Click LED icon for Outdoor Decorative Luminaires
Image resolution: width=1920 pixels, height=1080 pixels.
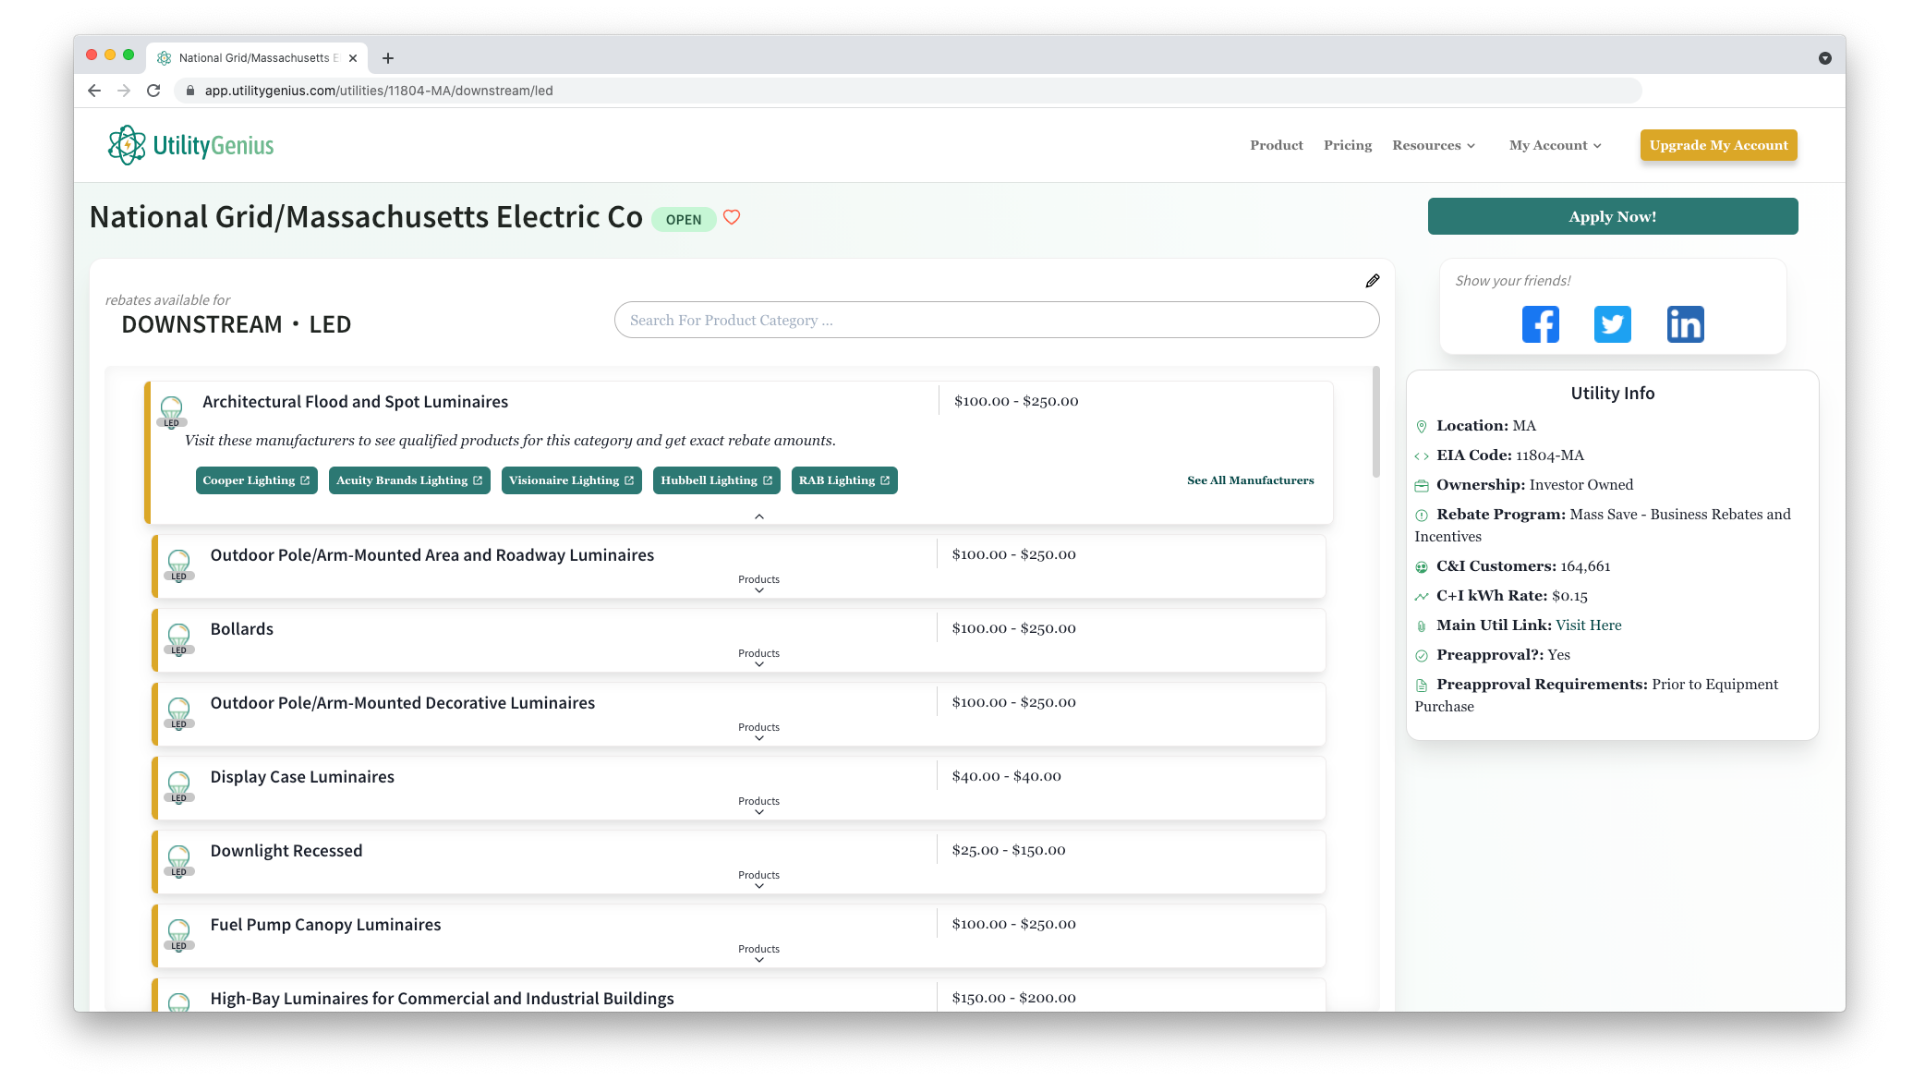(x=179, y=712)
